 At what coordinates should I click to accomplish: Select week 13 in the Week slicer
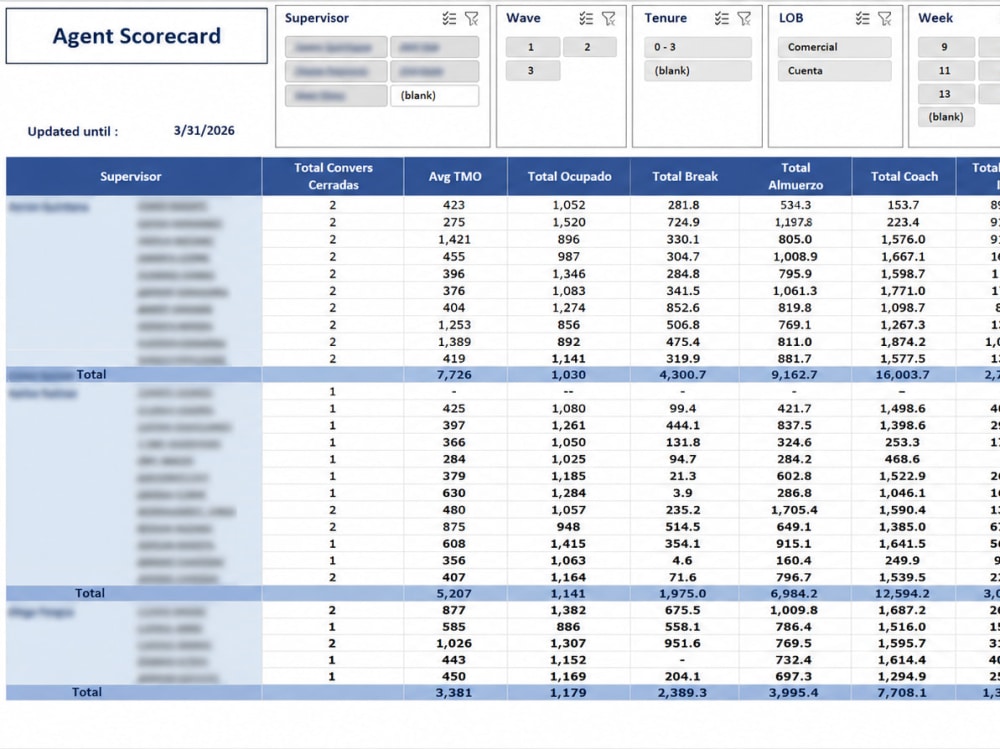click(x=946, y=94)
